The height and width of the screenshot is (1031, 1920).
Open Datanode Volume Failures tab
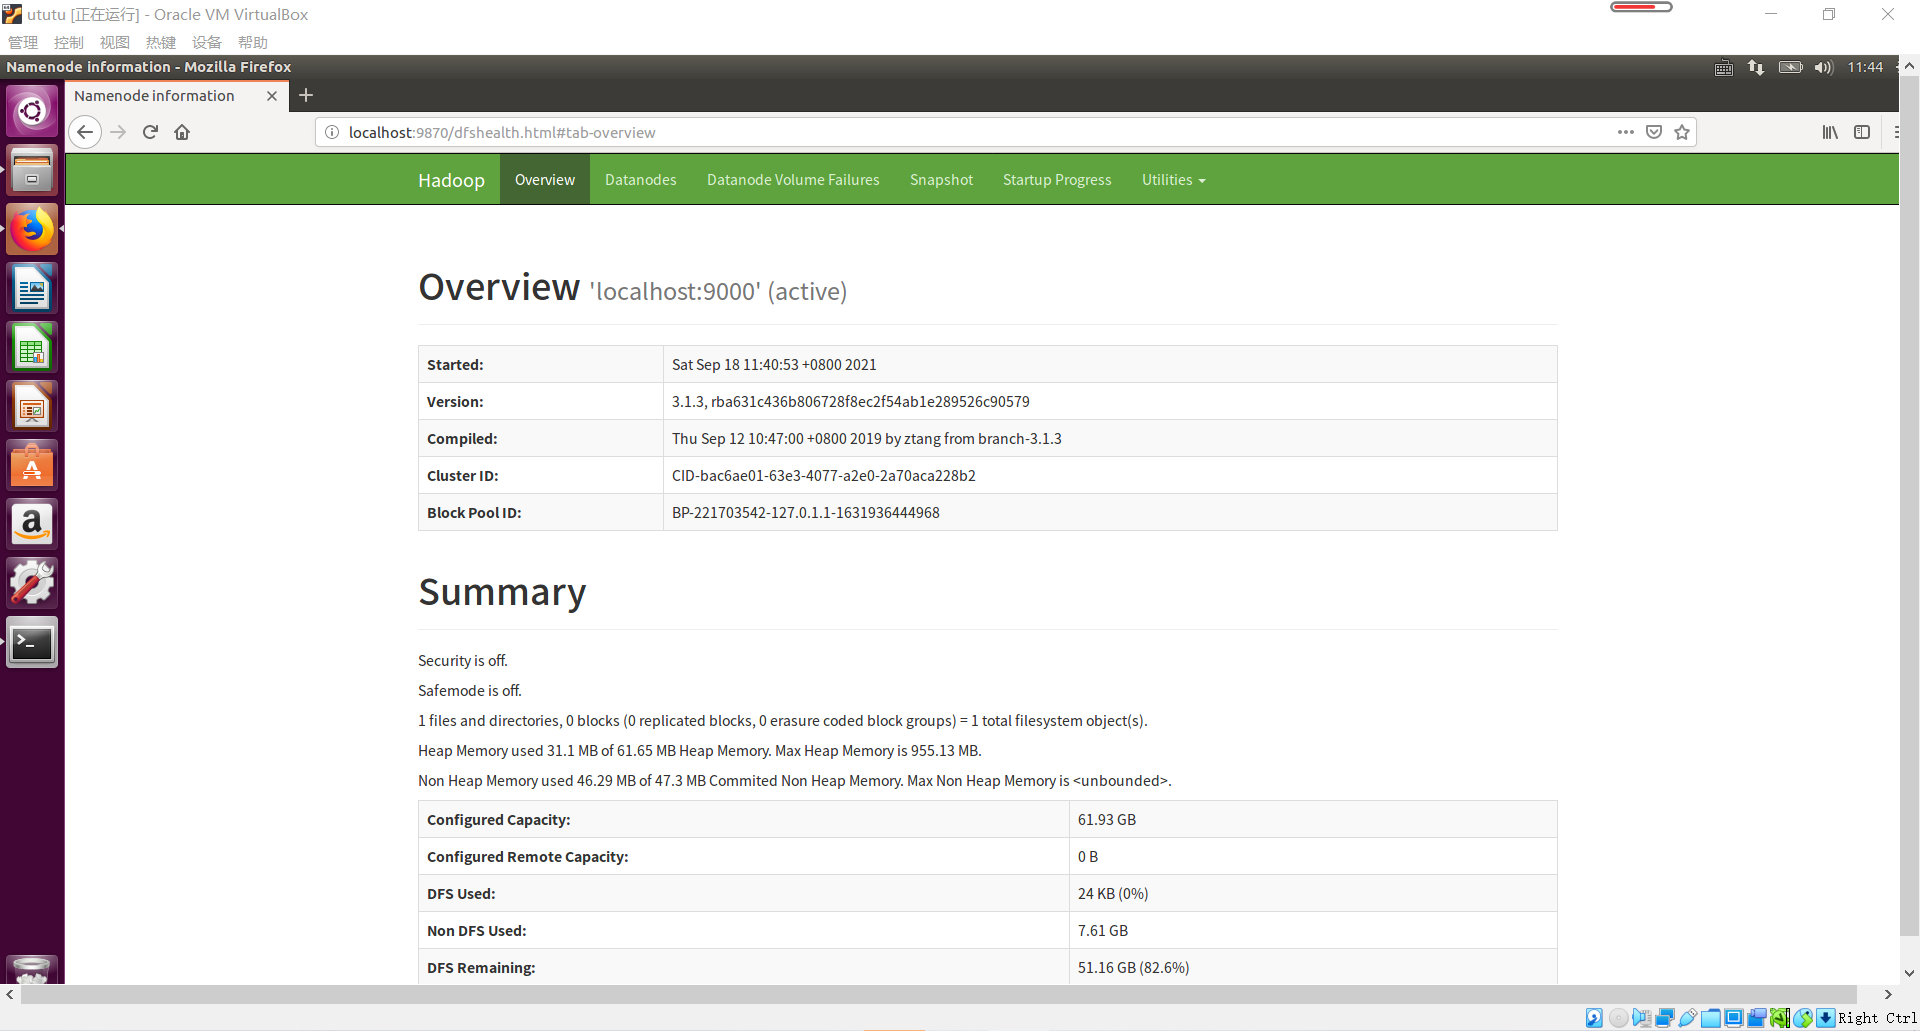click(x=793, y=180)
